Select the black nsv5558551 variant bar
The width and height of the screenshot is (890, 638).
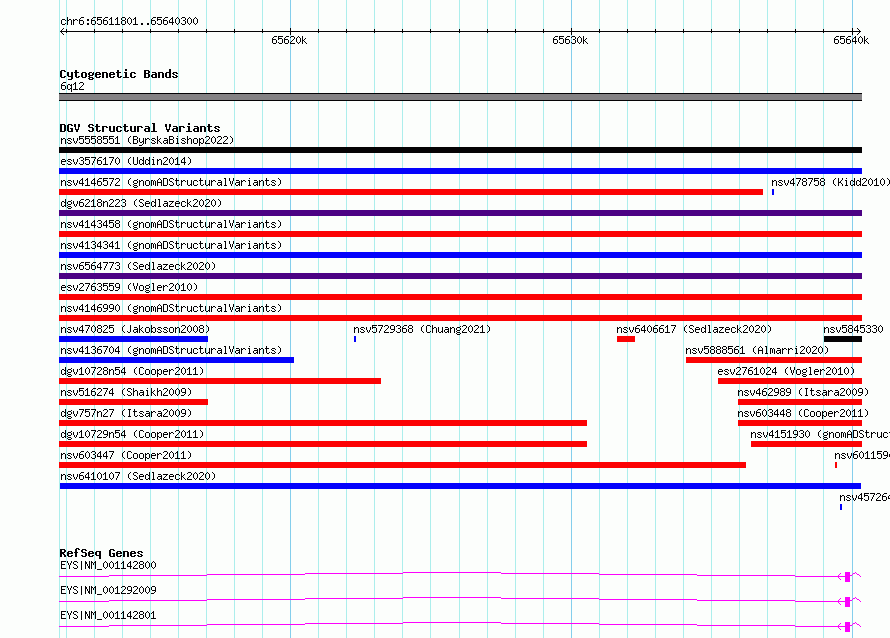point(460,150)
